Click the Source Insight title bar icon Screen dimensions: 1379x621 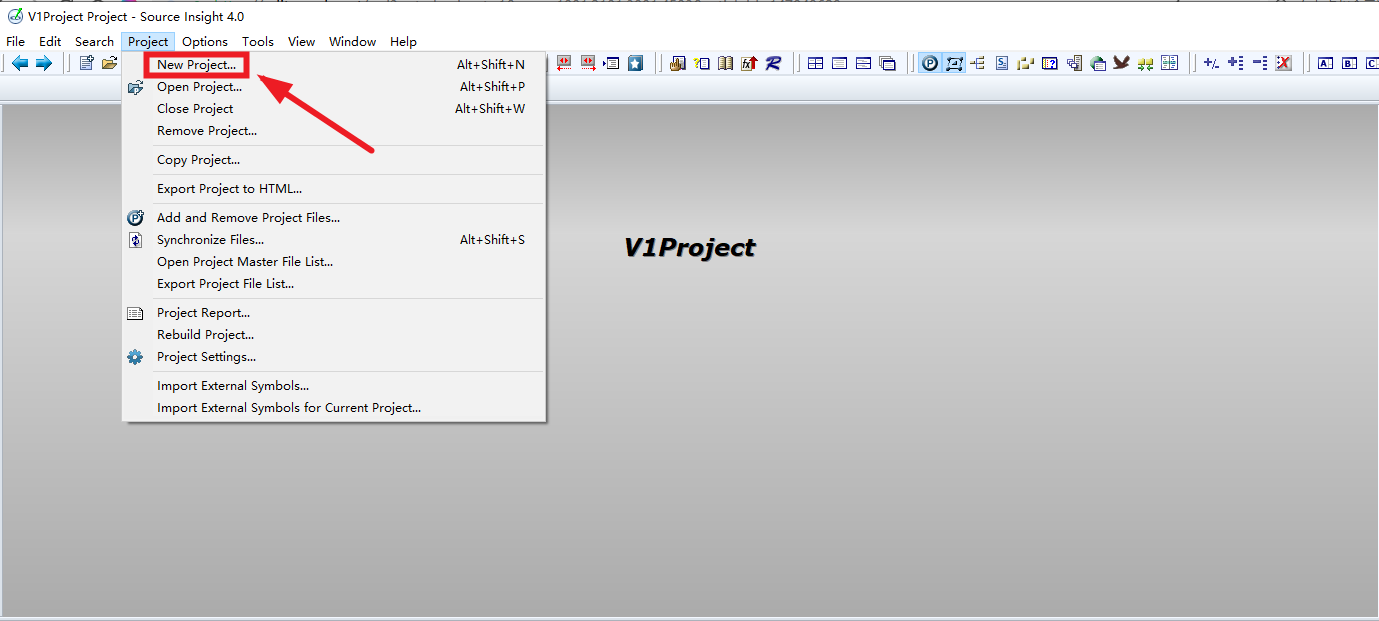pos(15,16)
